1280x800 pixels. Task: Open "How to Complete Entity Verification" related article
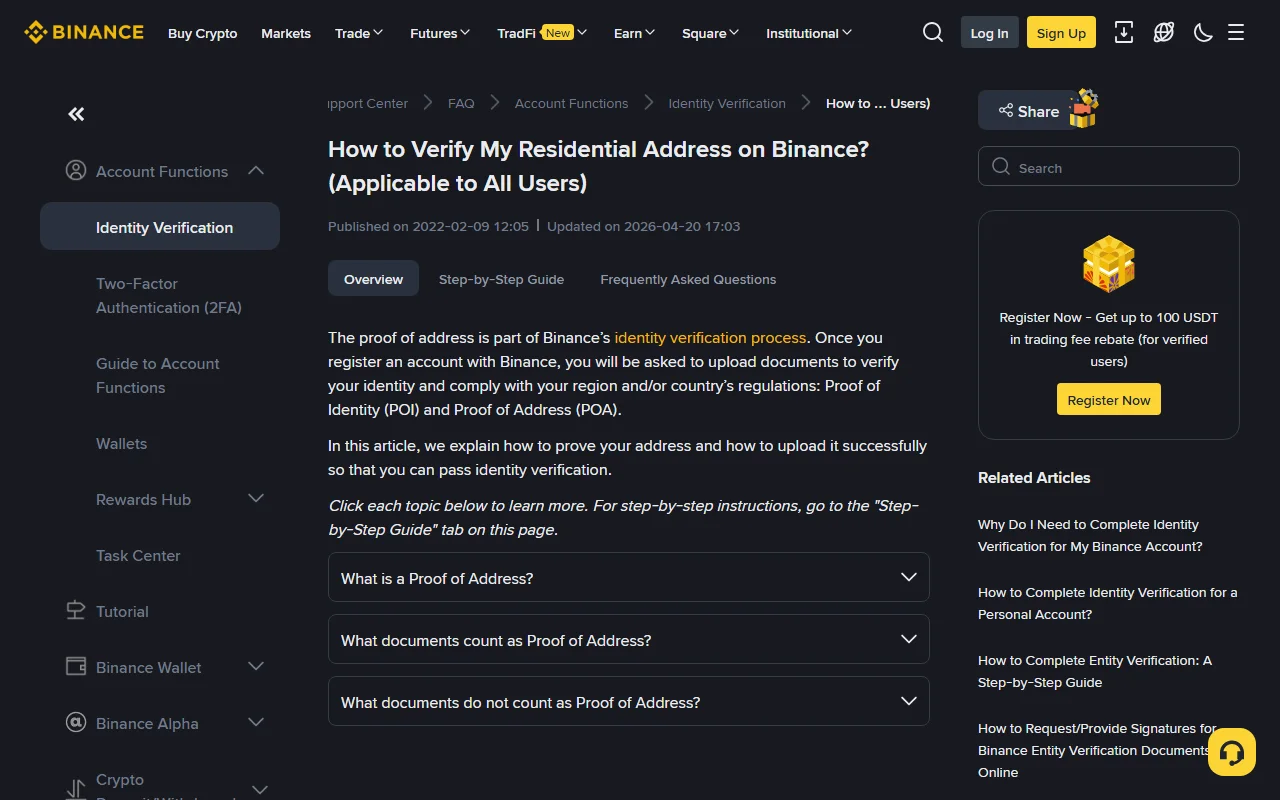(1095, 671)
